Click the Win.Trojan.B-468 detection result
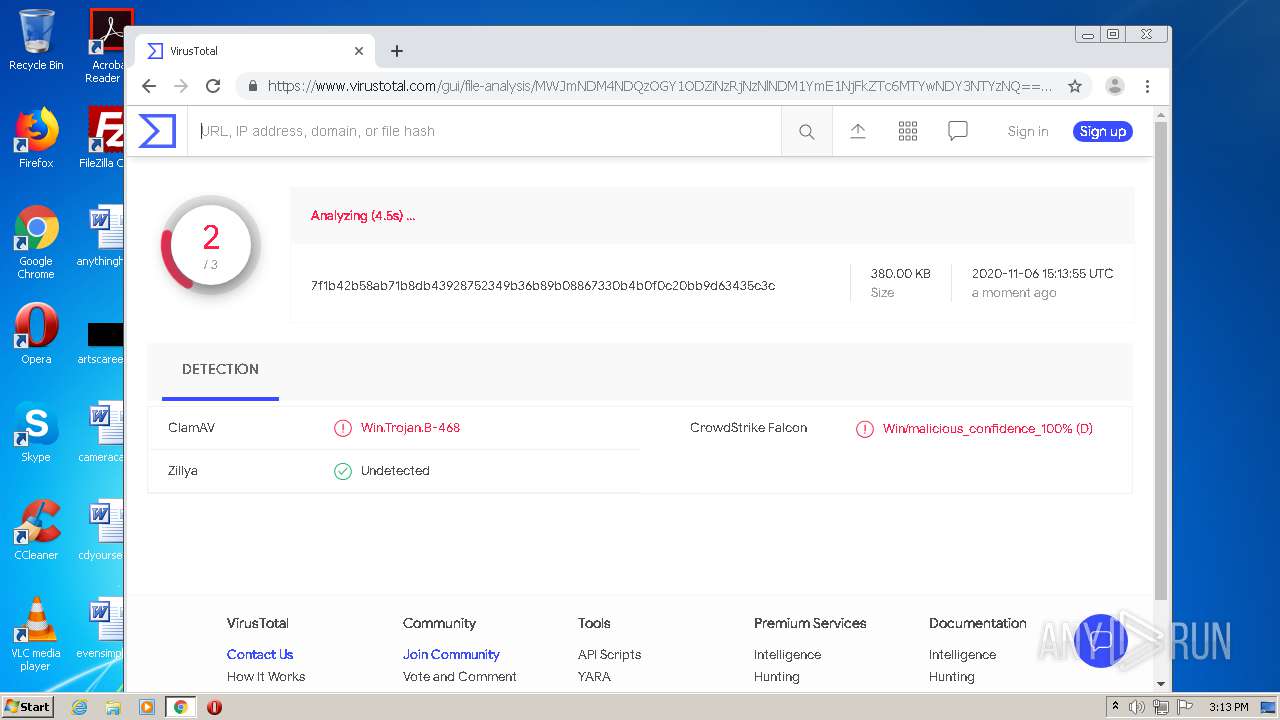 410,428
